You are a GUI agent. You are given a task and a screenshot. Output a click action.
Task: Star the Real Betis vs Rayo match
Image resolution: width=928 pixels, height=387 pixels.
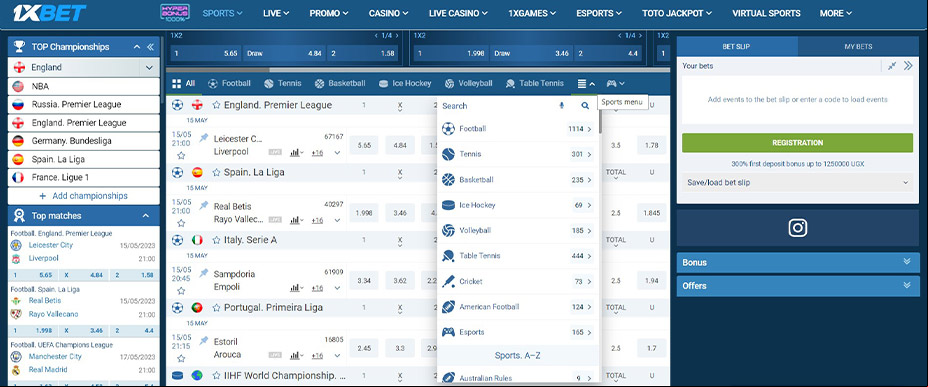tap(181, 223)
